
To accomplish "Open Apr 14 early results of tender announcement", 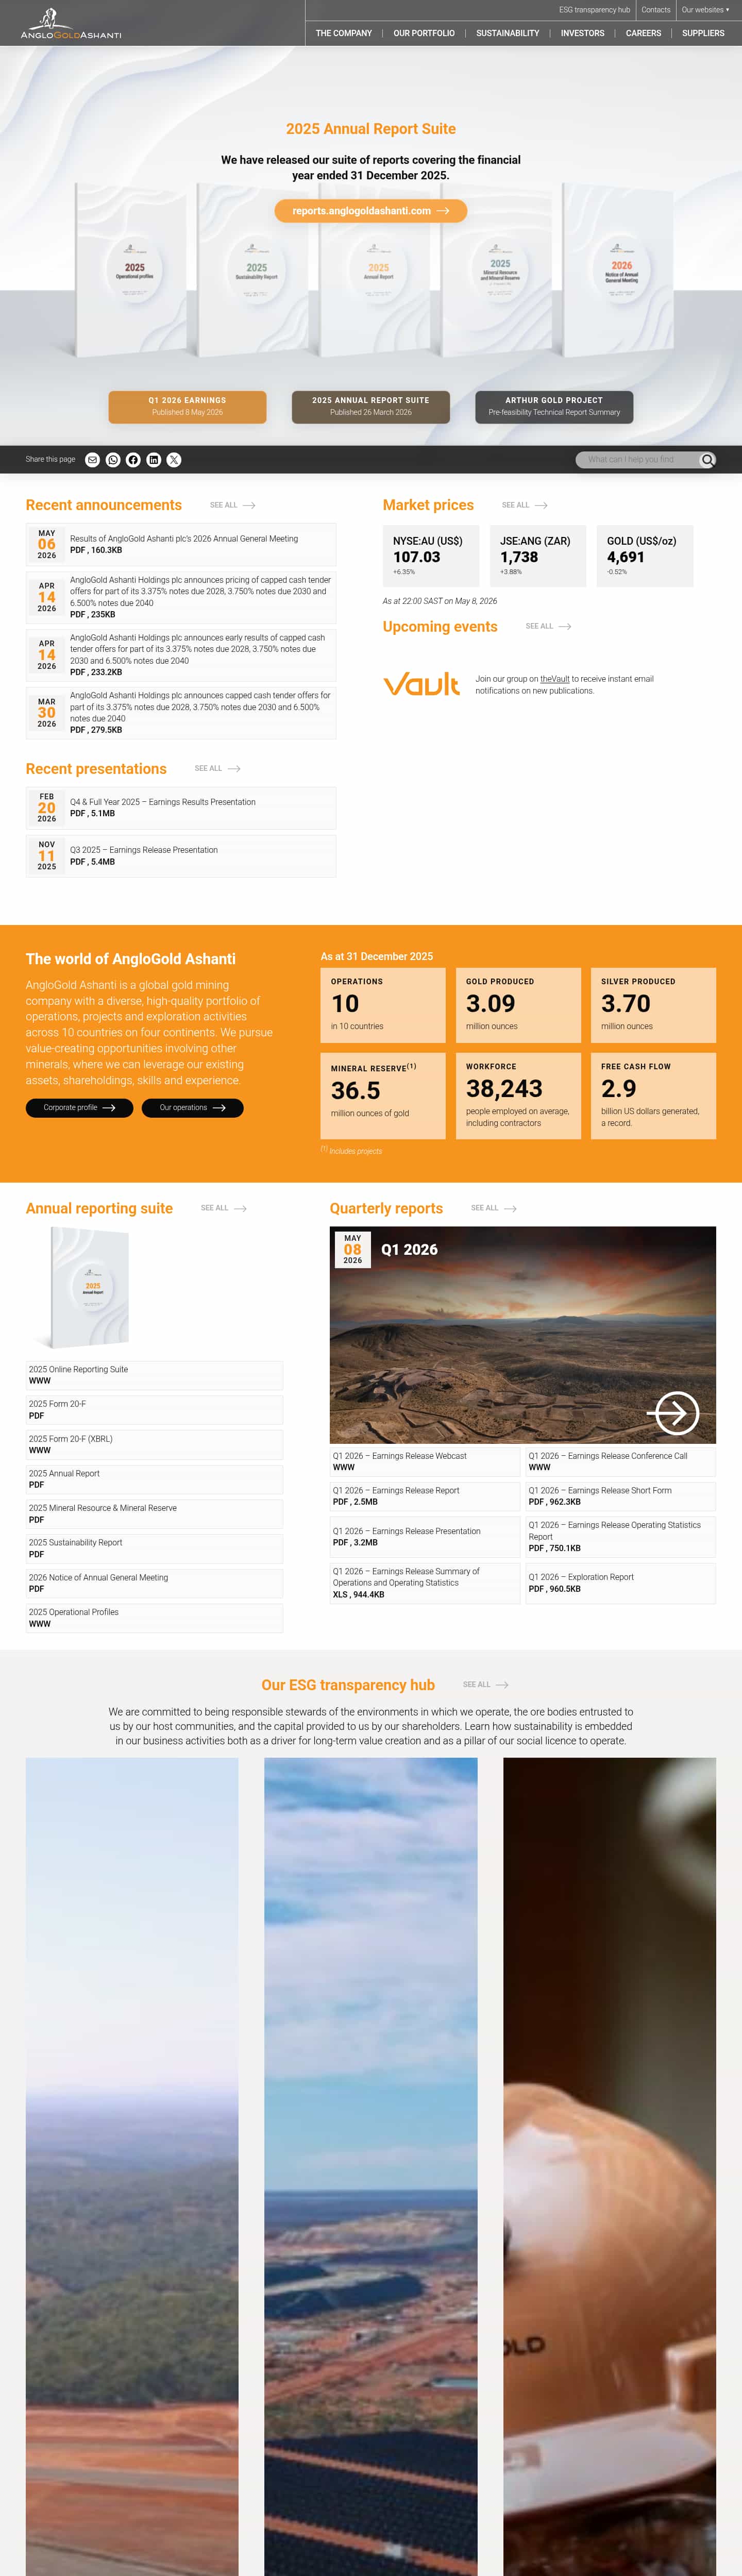I will click(x=181, y=655).
